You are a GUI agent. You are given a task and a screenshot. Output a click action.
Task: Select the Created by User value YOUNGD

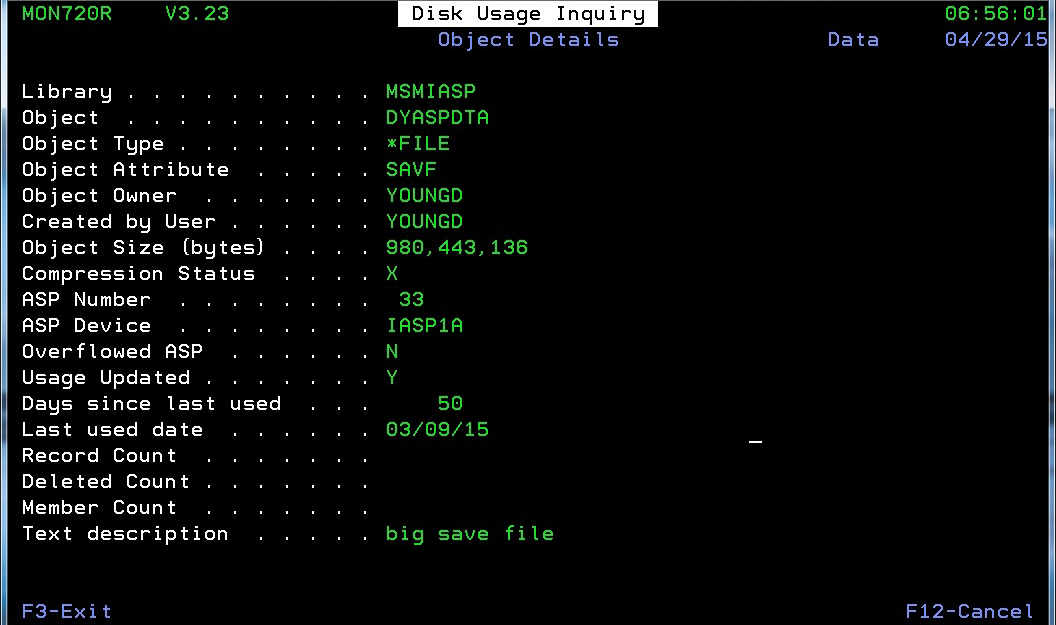(424, 222)
